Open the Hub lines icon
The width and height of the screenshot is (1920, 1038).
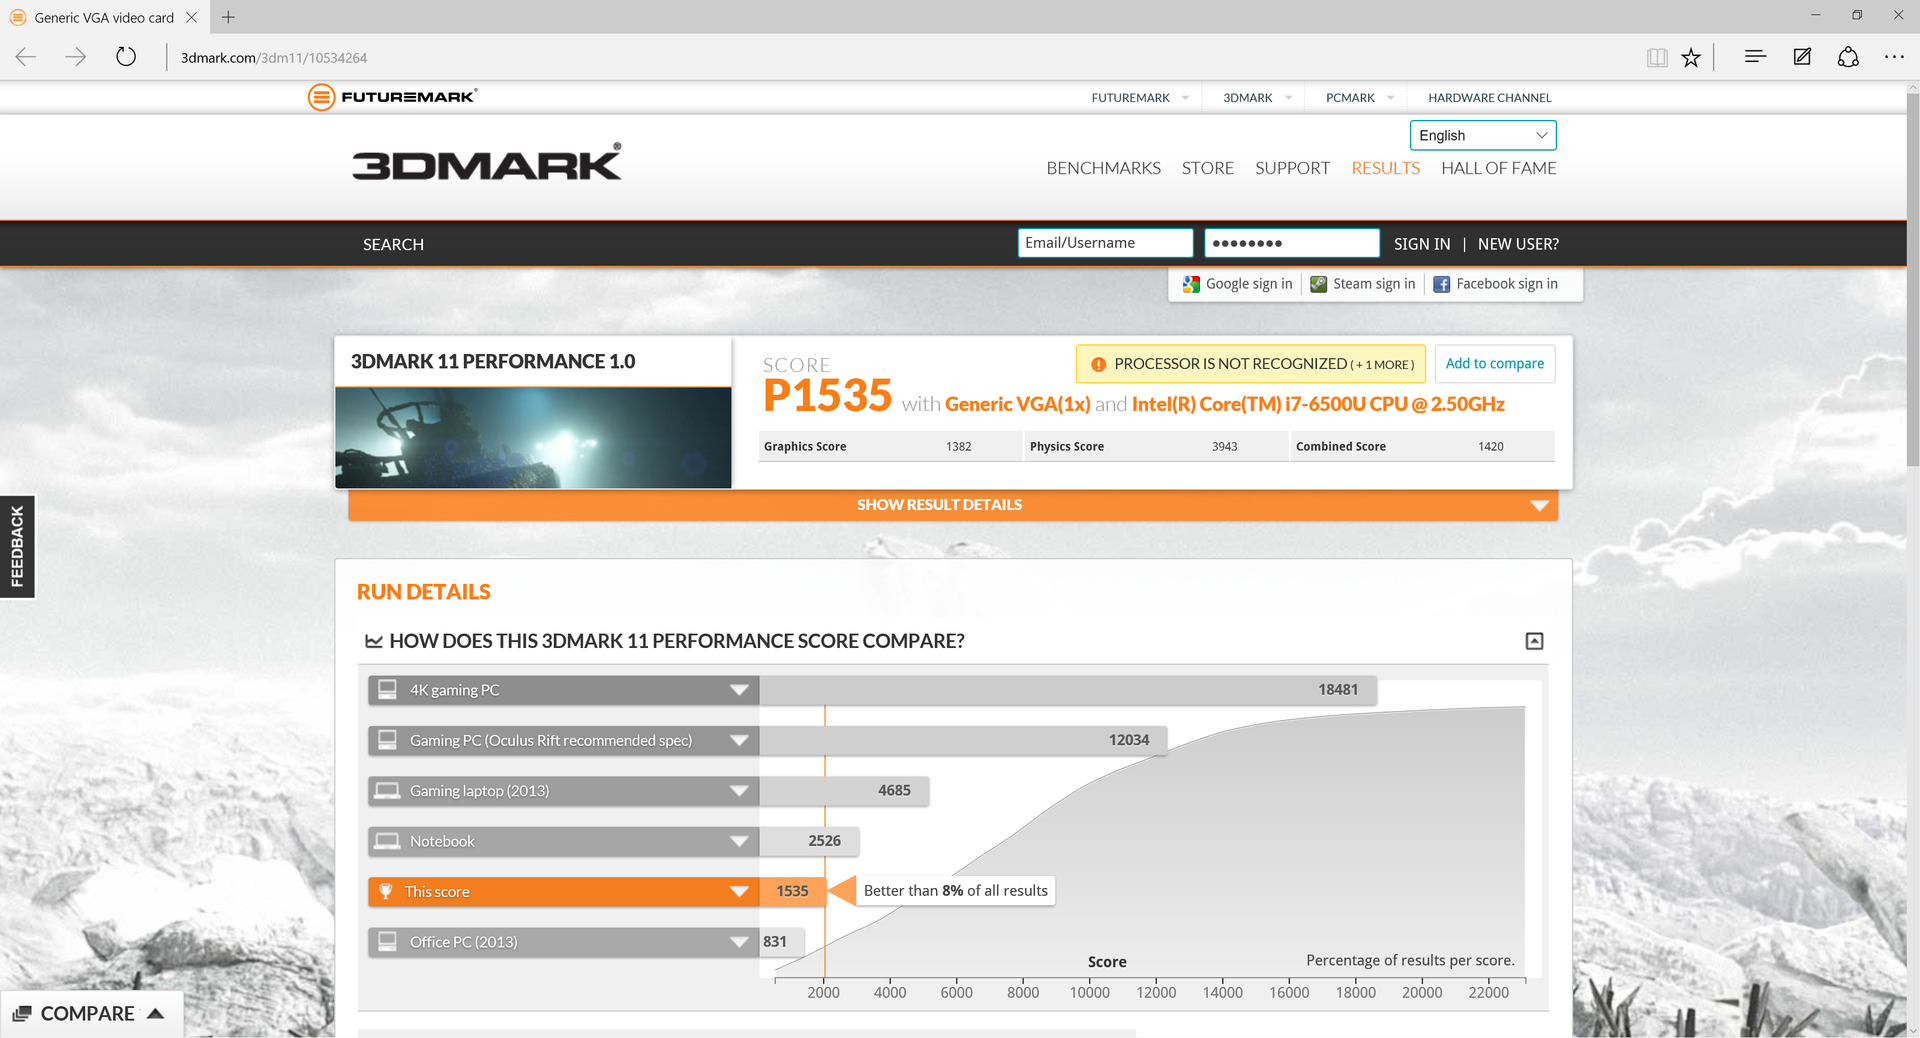1755,57
